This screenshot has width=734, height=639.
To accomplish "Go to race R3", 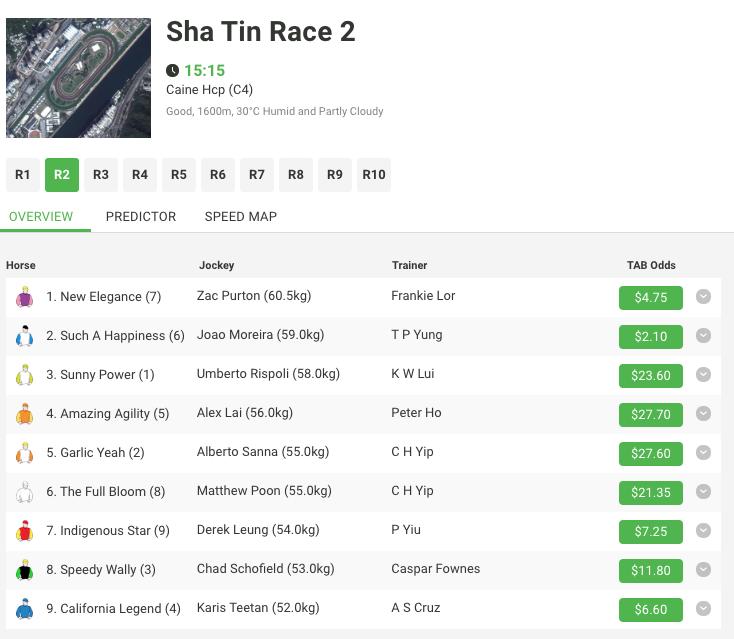I will click(101, 175).
